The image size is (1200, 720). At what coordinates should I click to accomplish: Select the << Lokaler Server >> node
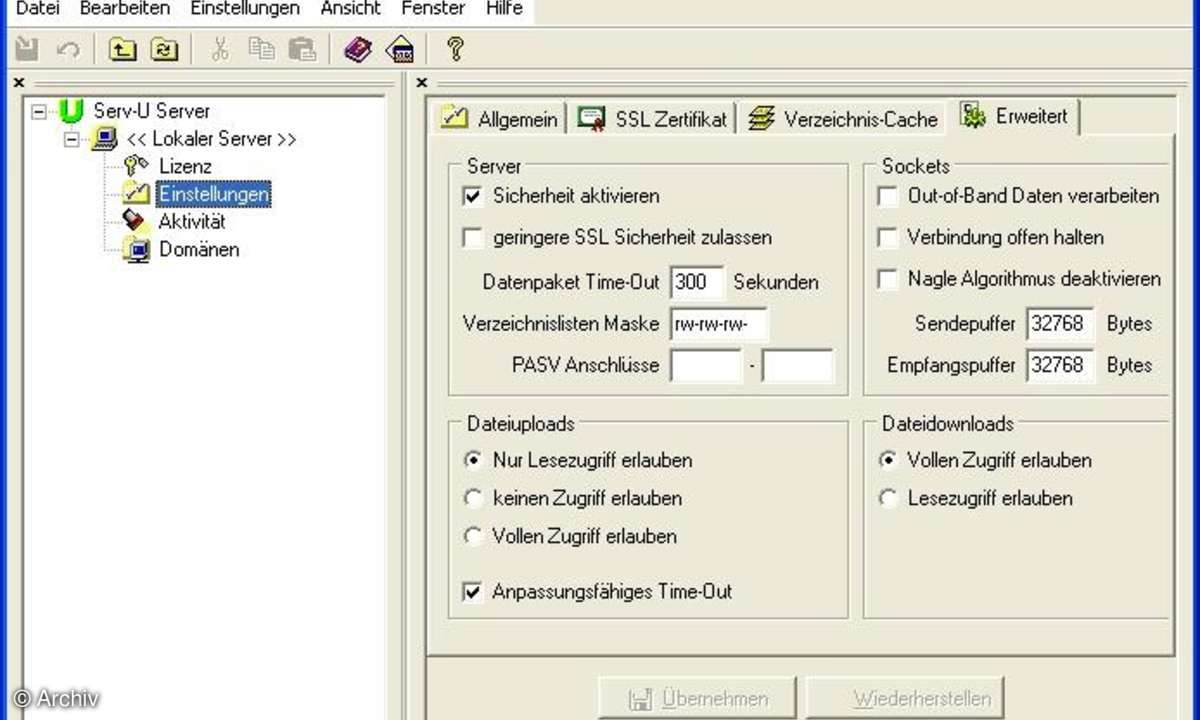pos(211,139)
